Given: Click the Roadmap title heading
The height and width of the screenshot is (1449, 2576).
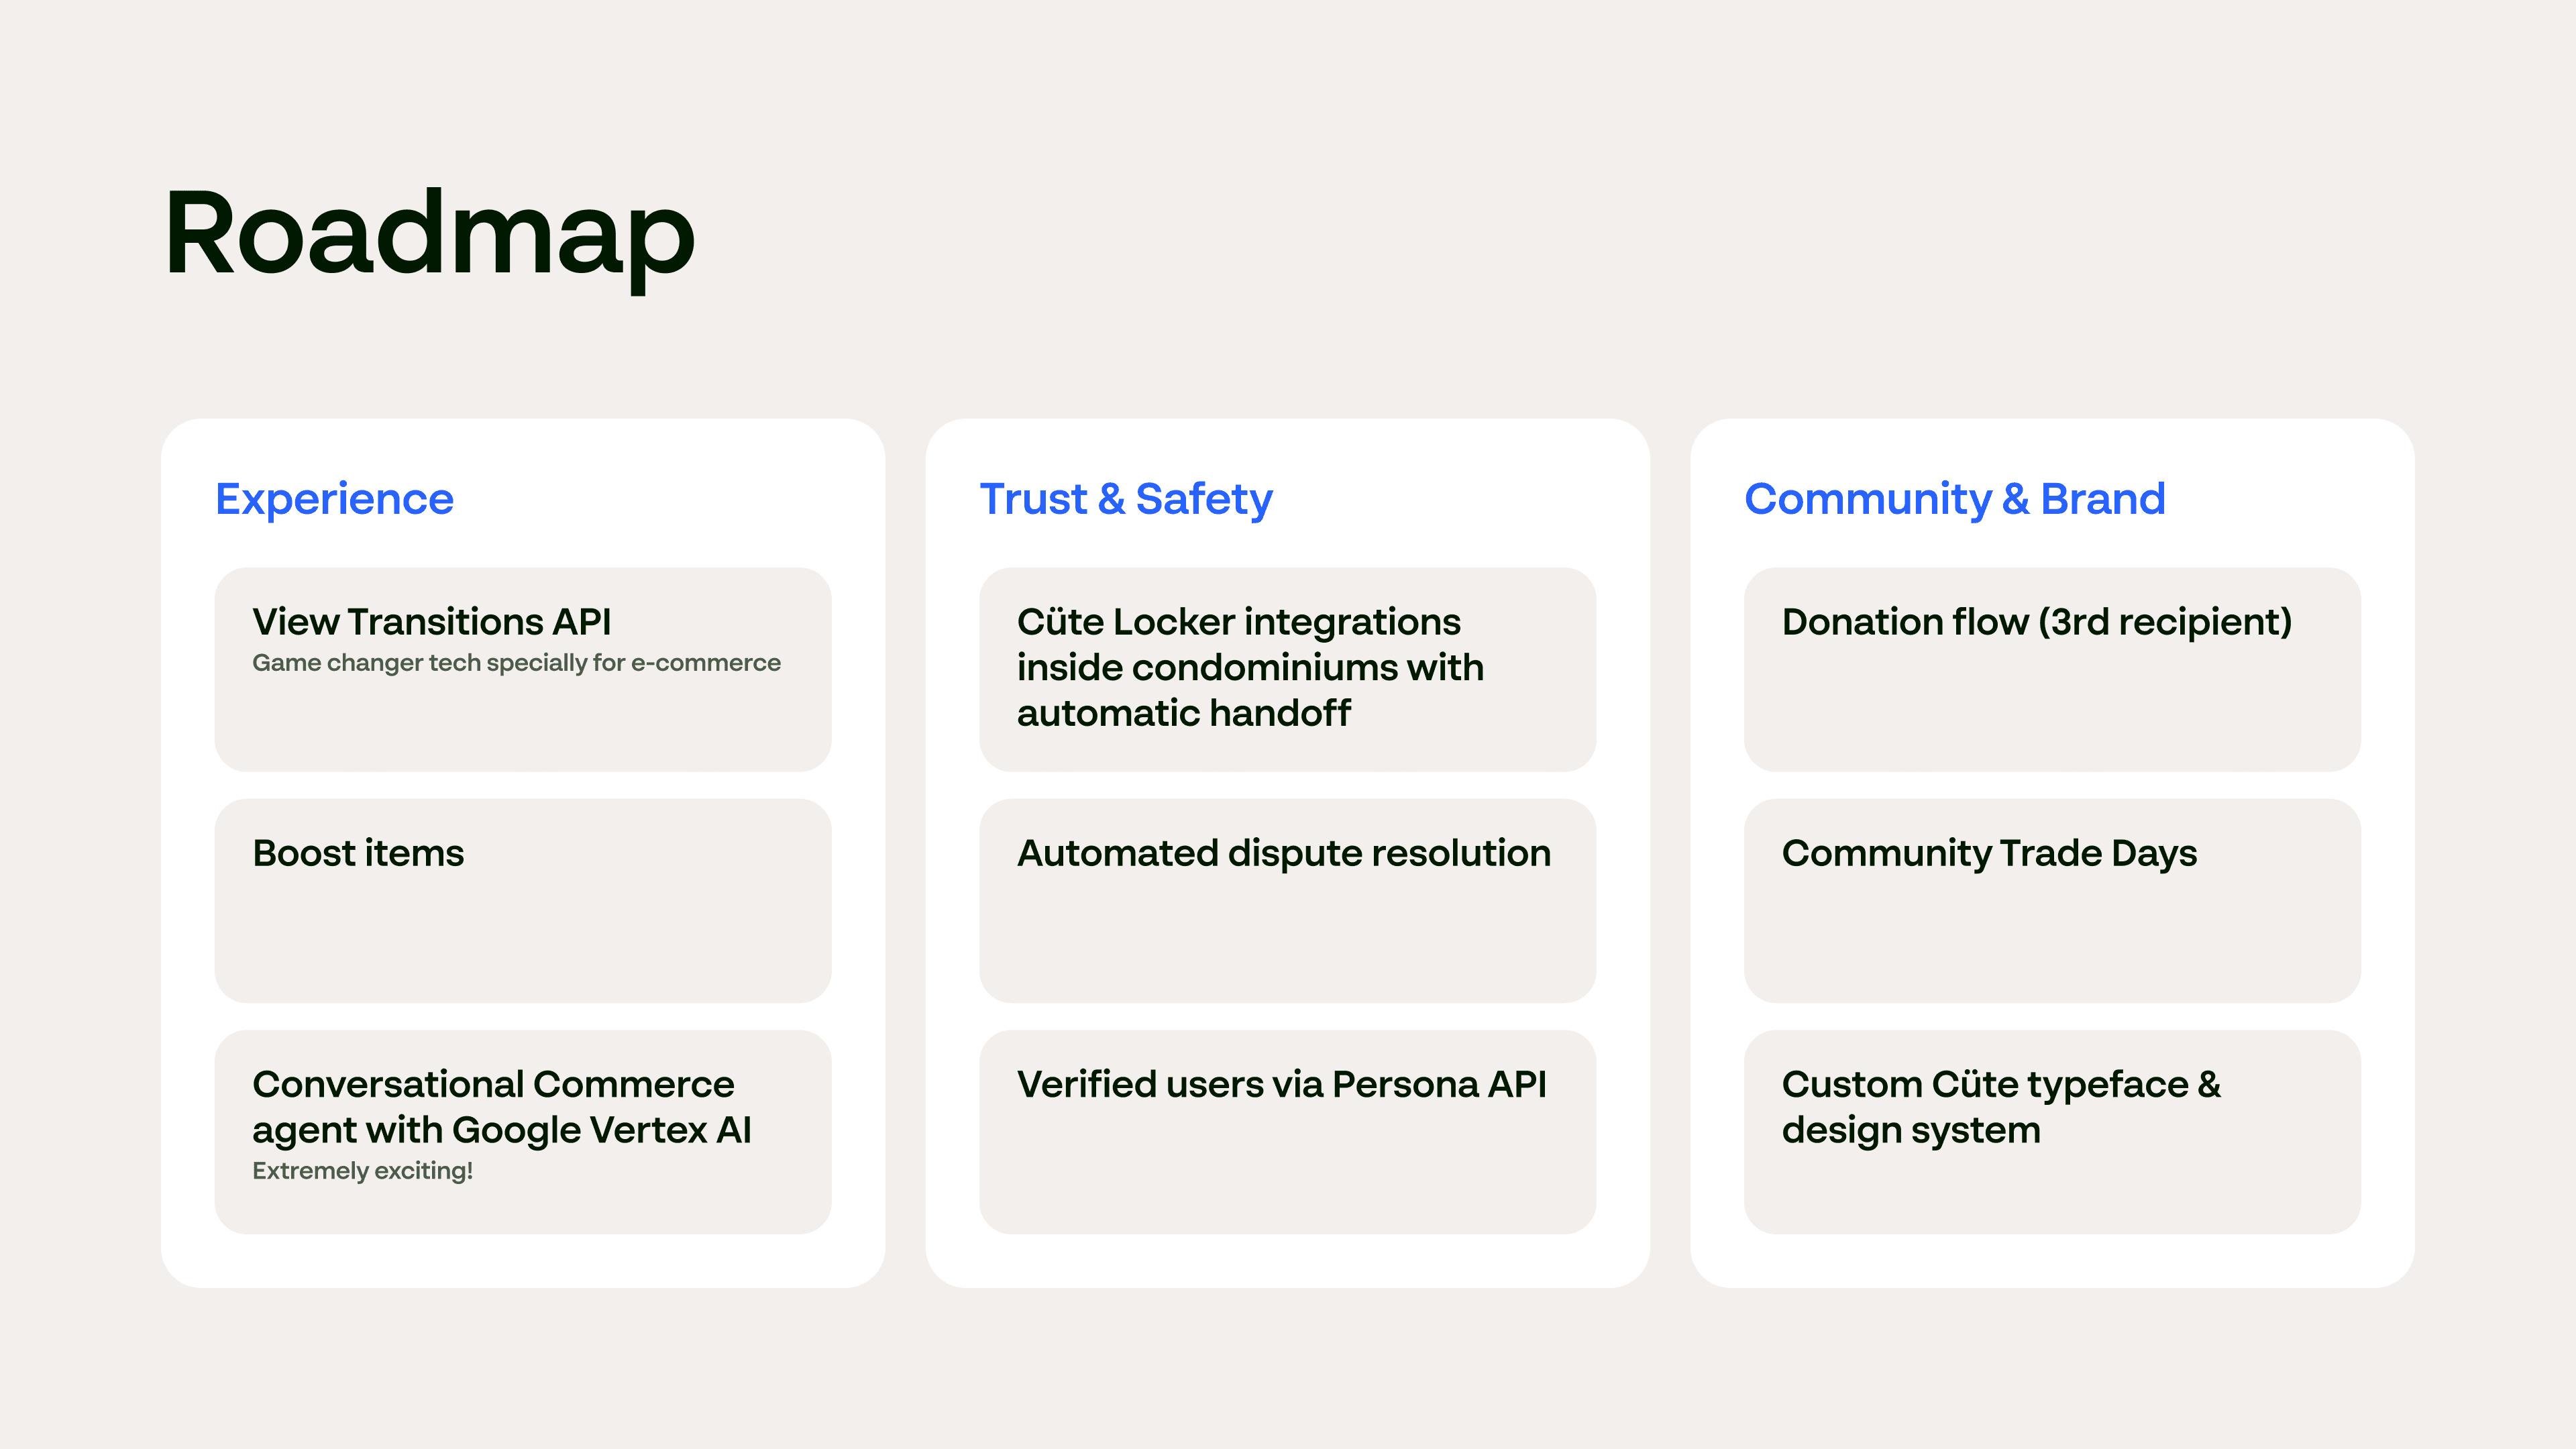Looking at the screenshot, I should point(429,235).
